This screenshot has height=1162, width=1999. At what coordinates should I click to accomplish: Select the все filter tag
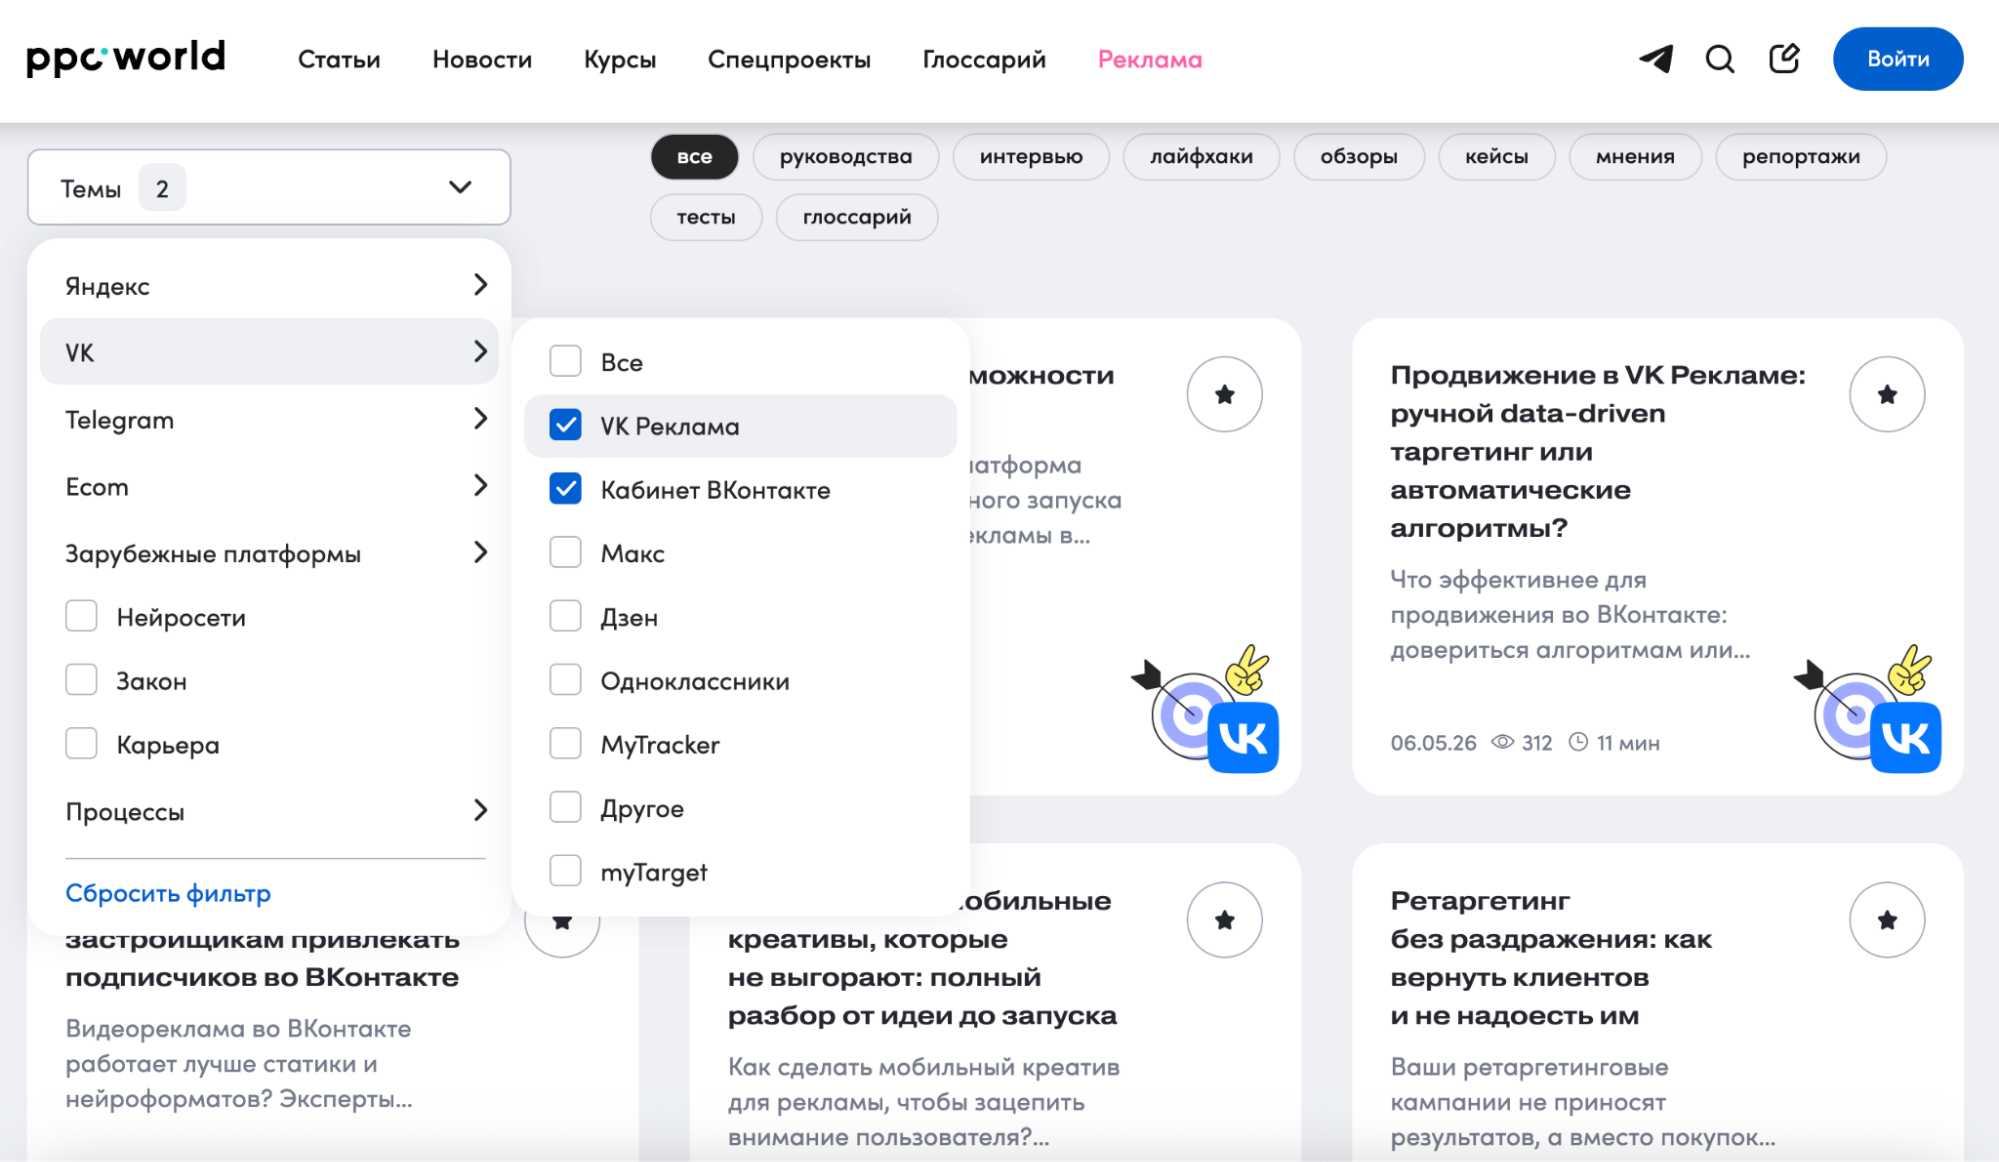click(x=694, y=156)
